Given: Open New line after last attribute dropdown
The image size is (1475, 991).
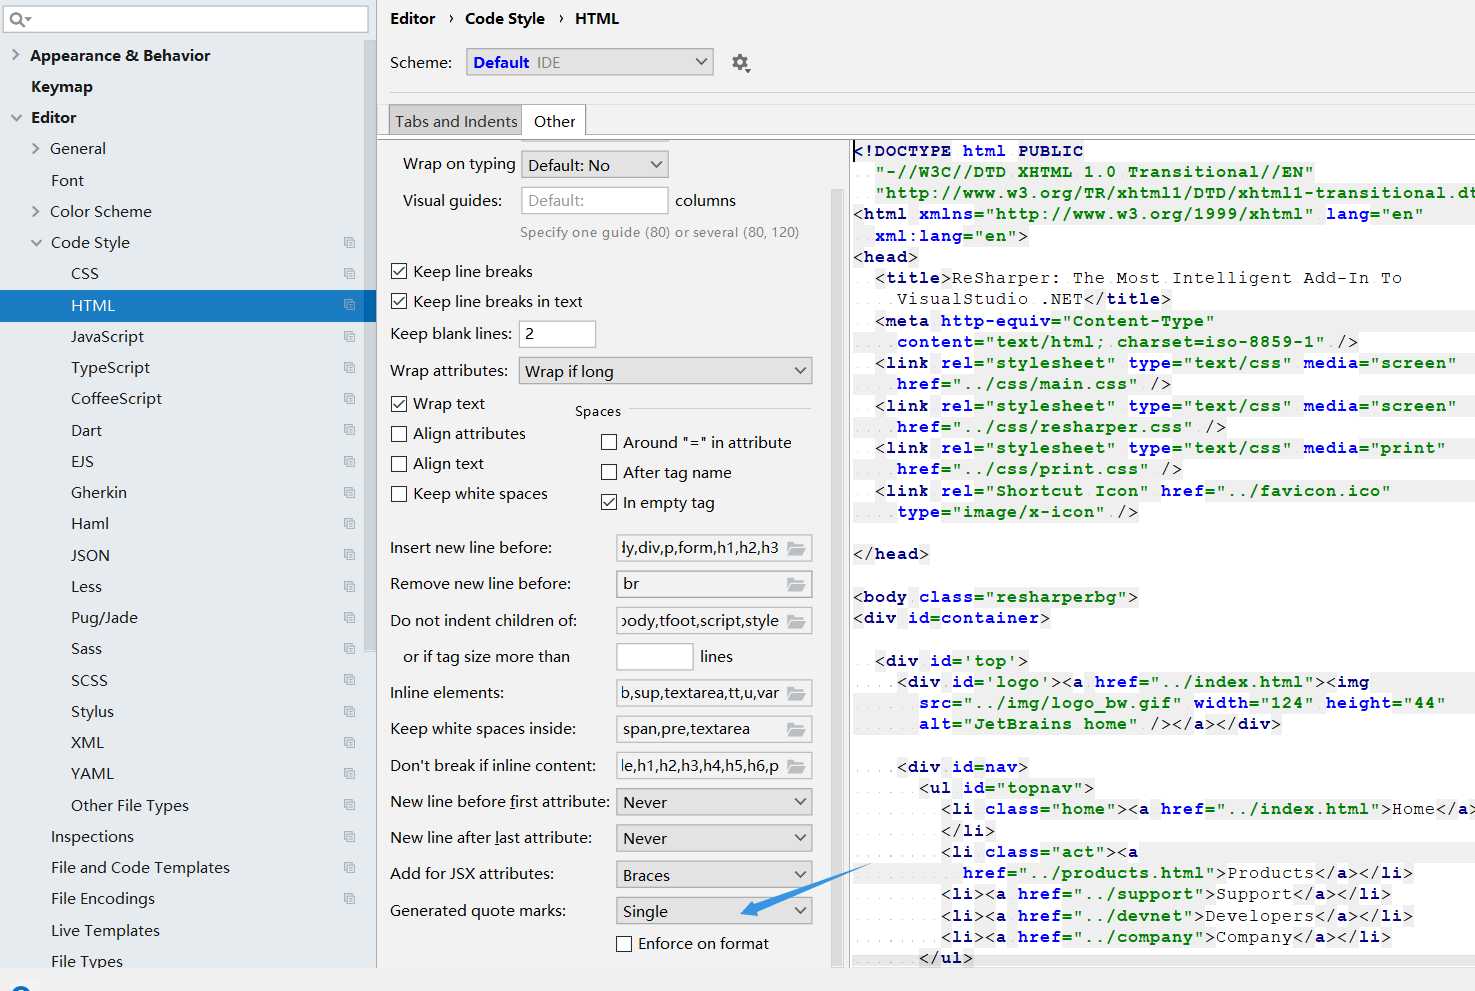Looking at the screenshot, I should click(714, 838).
